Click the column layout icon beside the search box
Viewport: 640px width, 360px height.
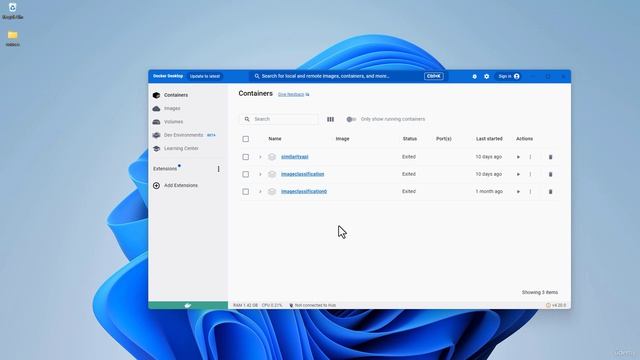click(330, 119)
